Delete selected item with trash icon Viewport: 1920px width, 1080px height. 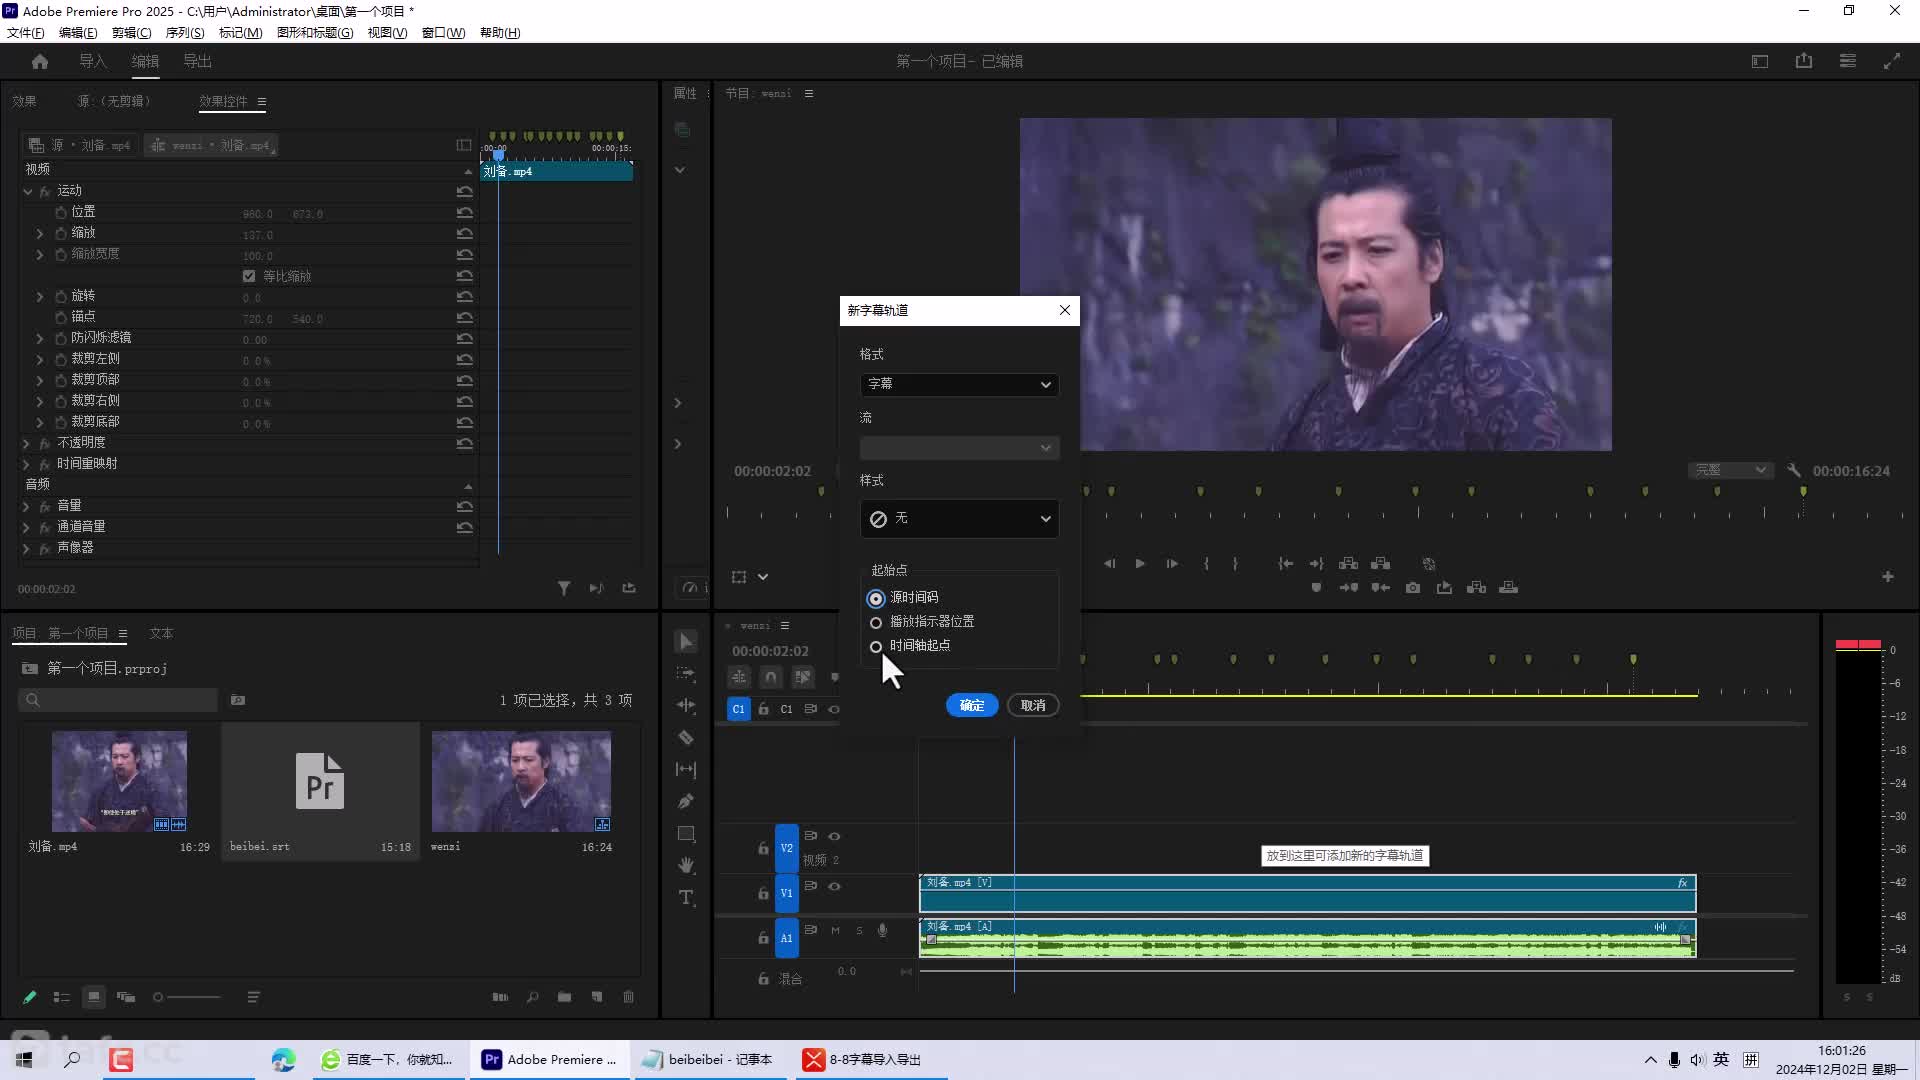click(x=629, y=997)
